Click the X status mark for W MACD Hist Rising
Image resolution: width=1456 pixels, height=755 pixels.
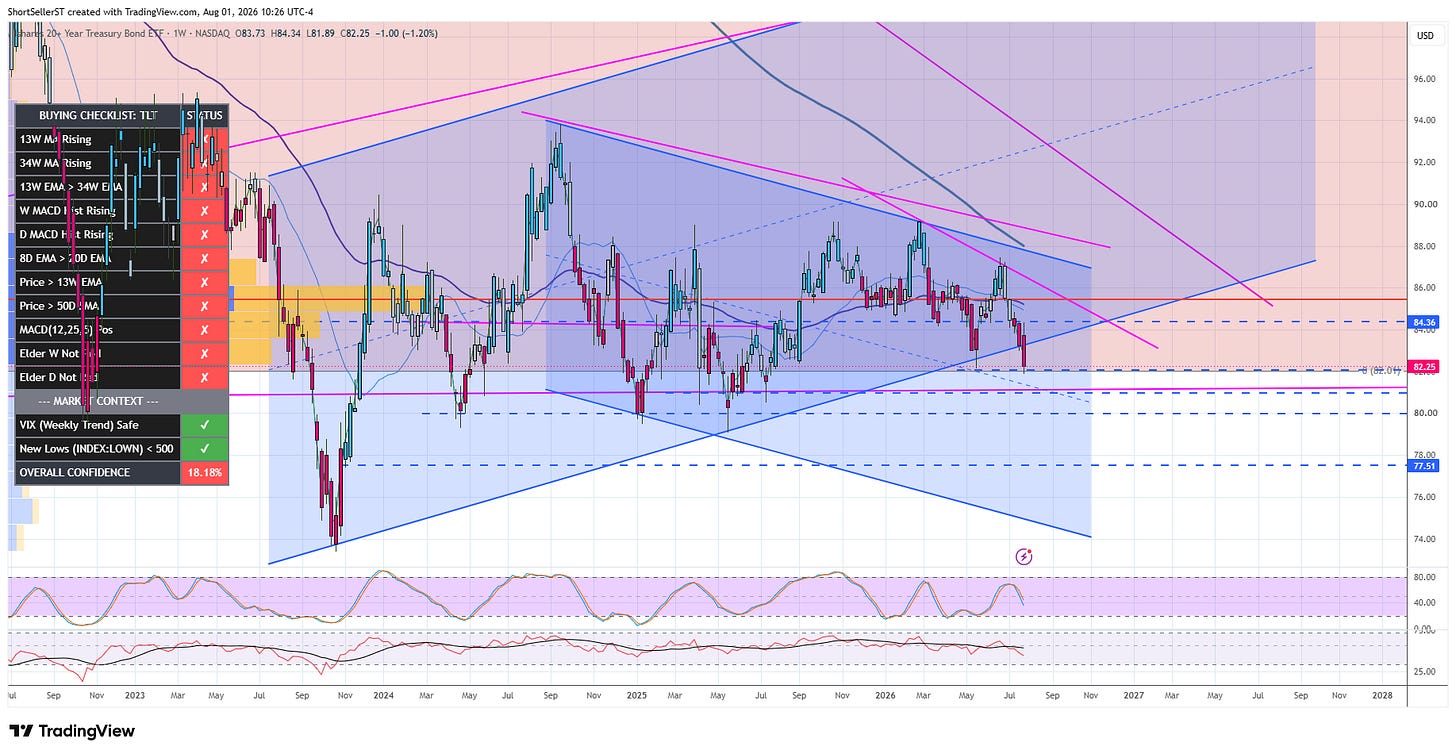(x=204, y=211)
